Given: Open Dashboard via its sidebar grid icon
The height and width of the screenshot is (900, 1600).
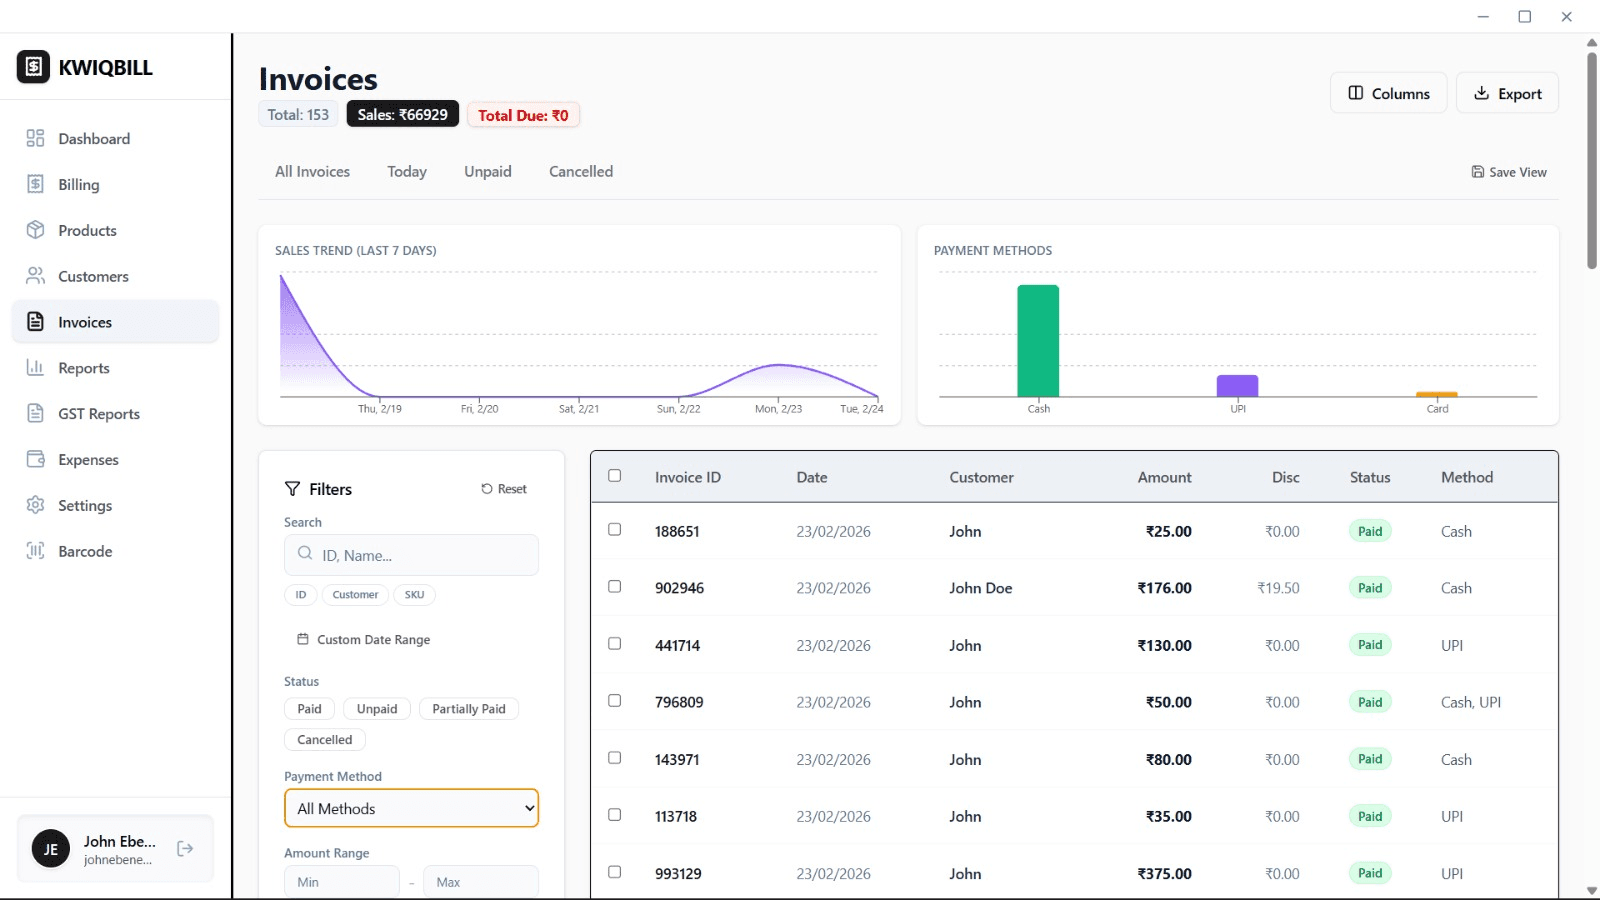Looking at the screenshot, I should [x=36, y=138].
